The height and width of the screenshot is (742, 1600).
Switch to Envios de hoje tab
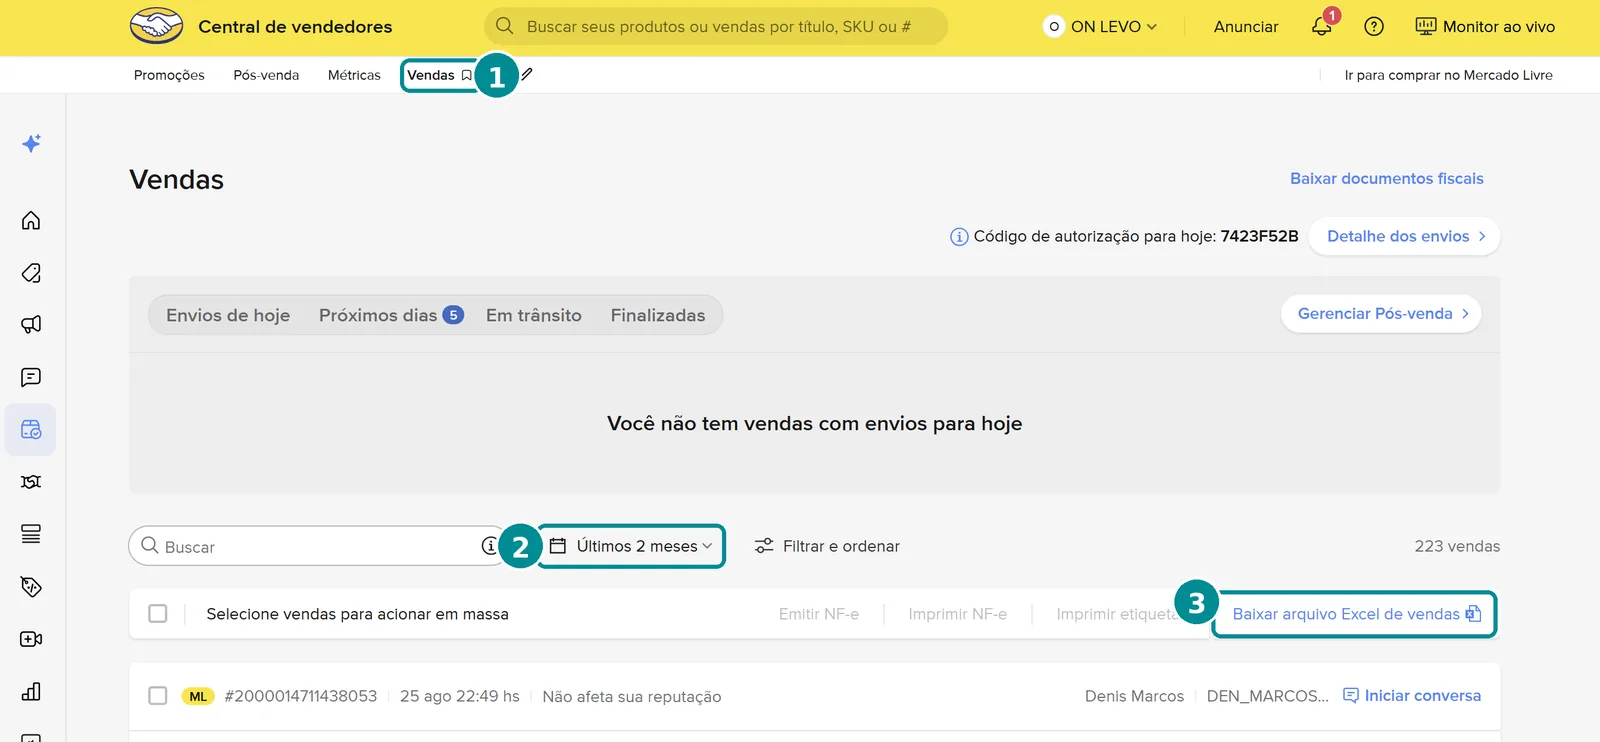pos(228,315)
